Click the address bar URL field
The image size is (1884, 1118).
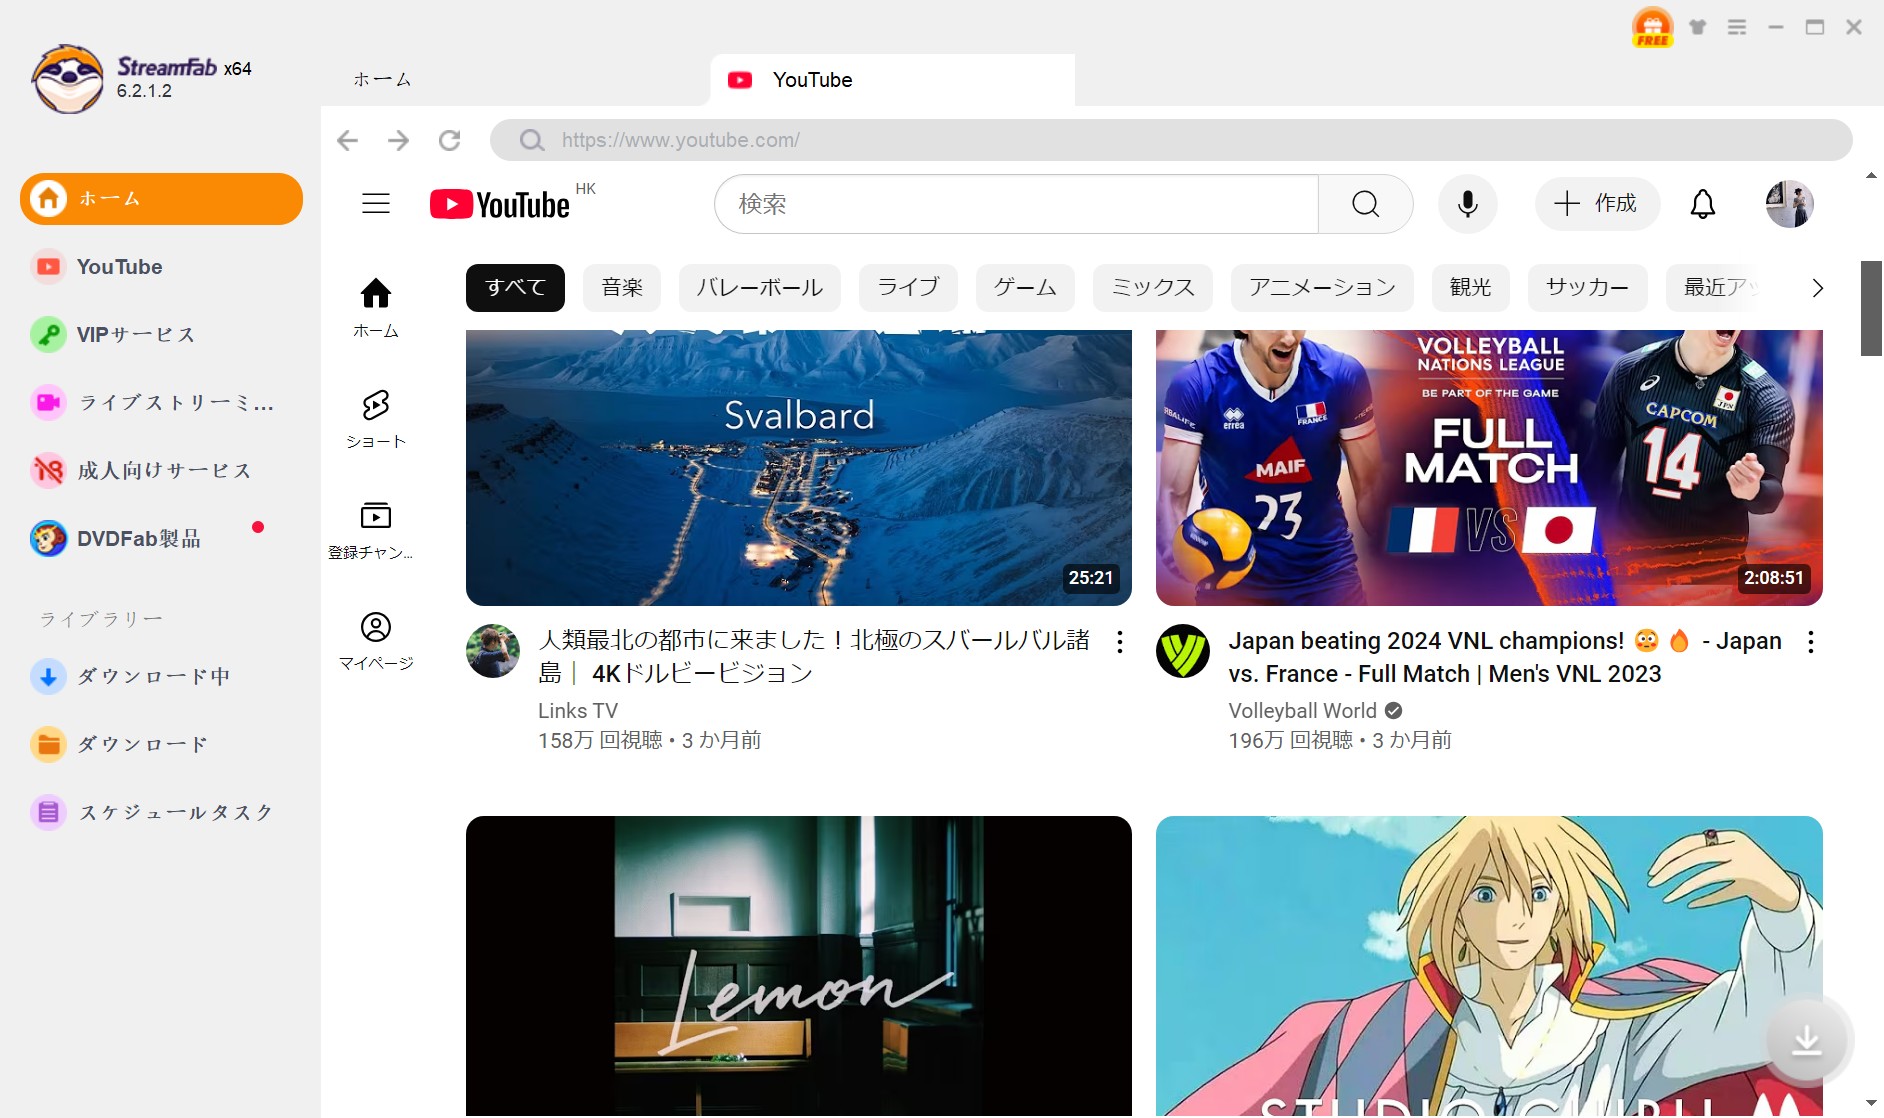coord(1171,140)
